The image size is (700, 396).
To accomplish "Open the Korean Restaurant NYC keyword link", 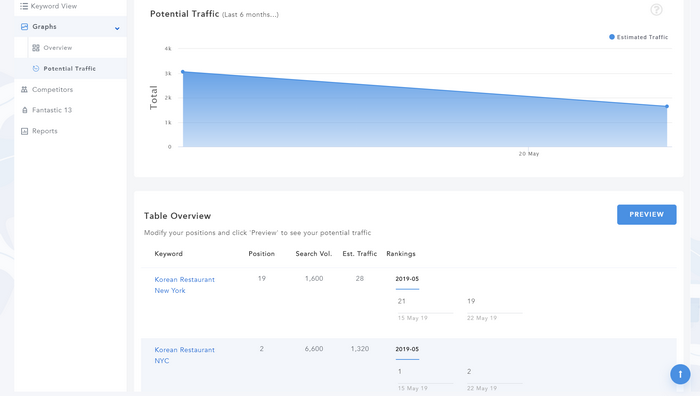I will pos(184,355).
